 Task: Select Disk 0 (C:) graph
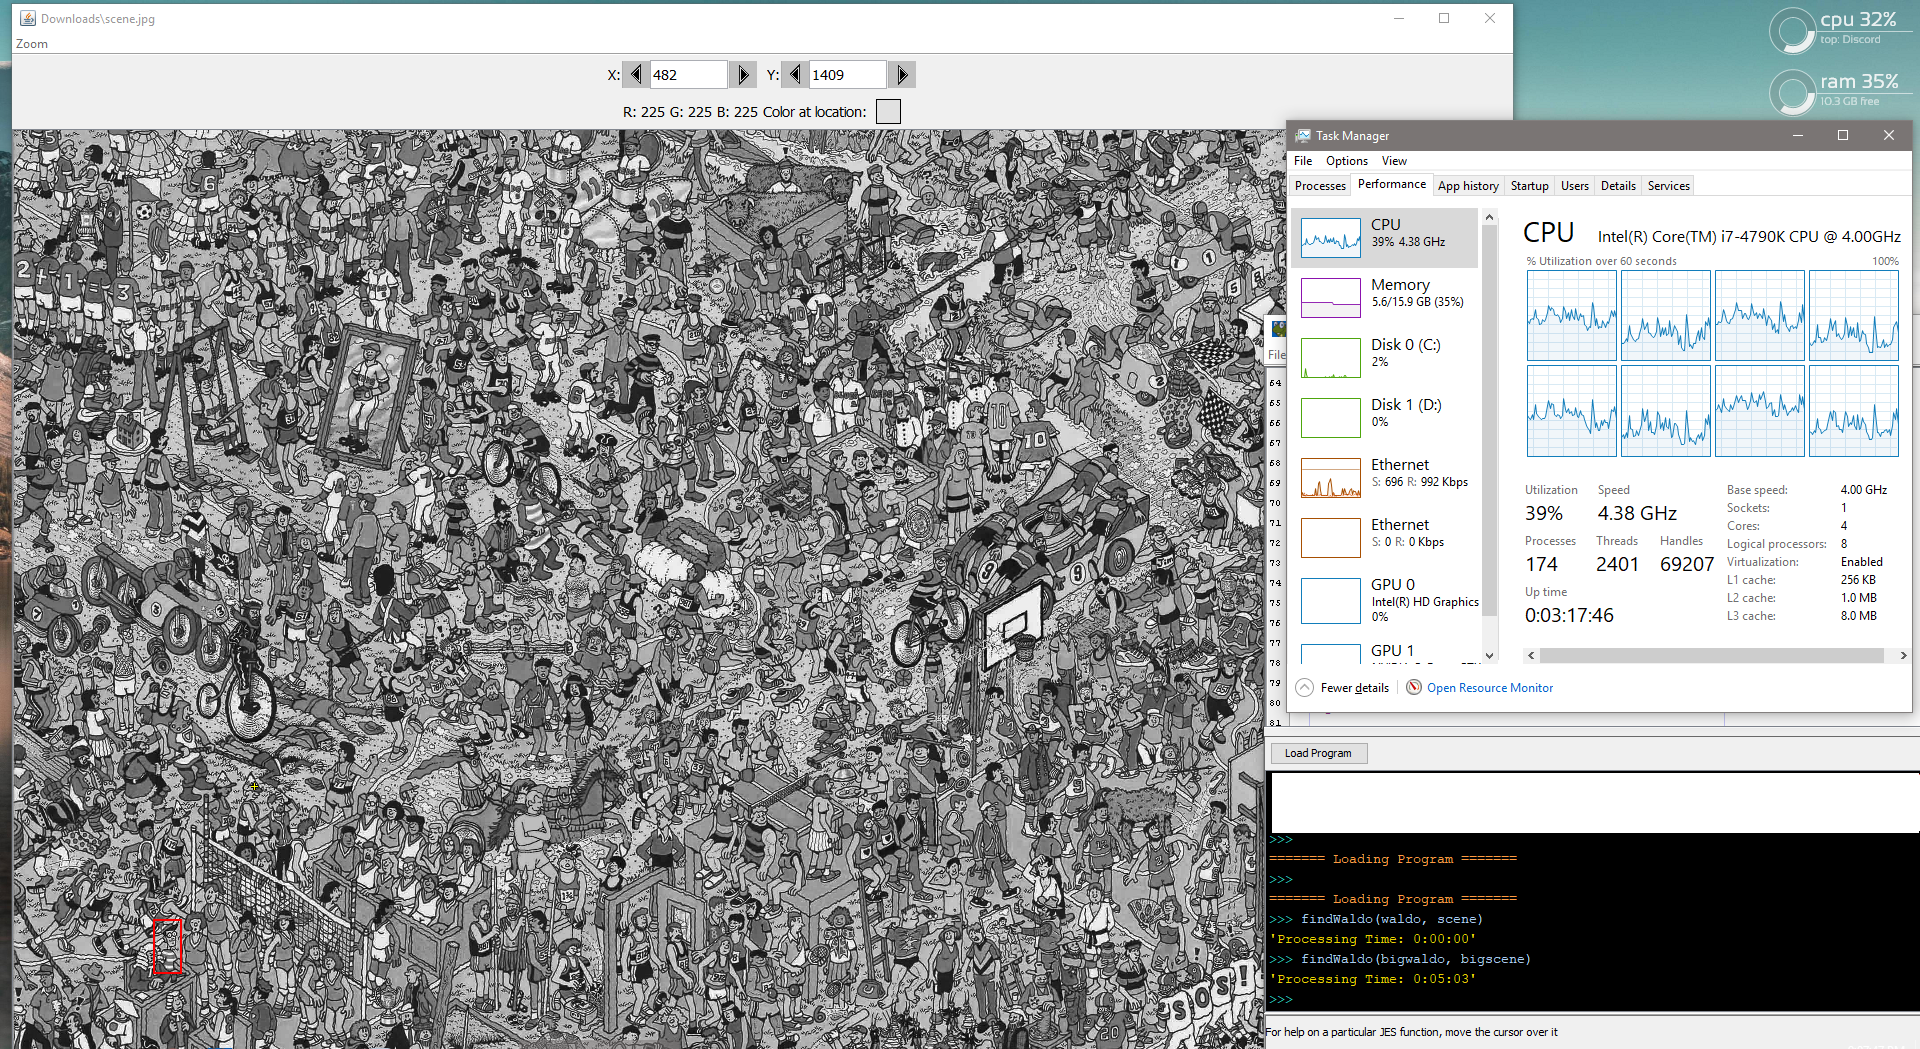pos(1330,358)
